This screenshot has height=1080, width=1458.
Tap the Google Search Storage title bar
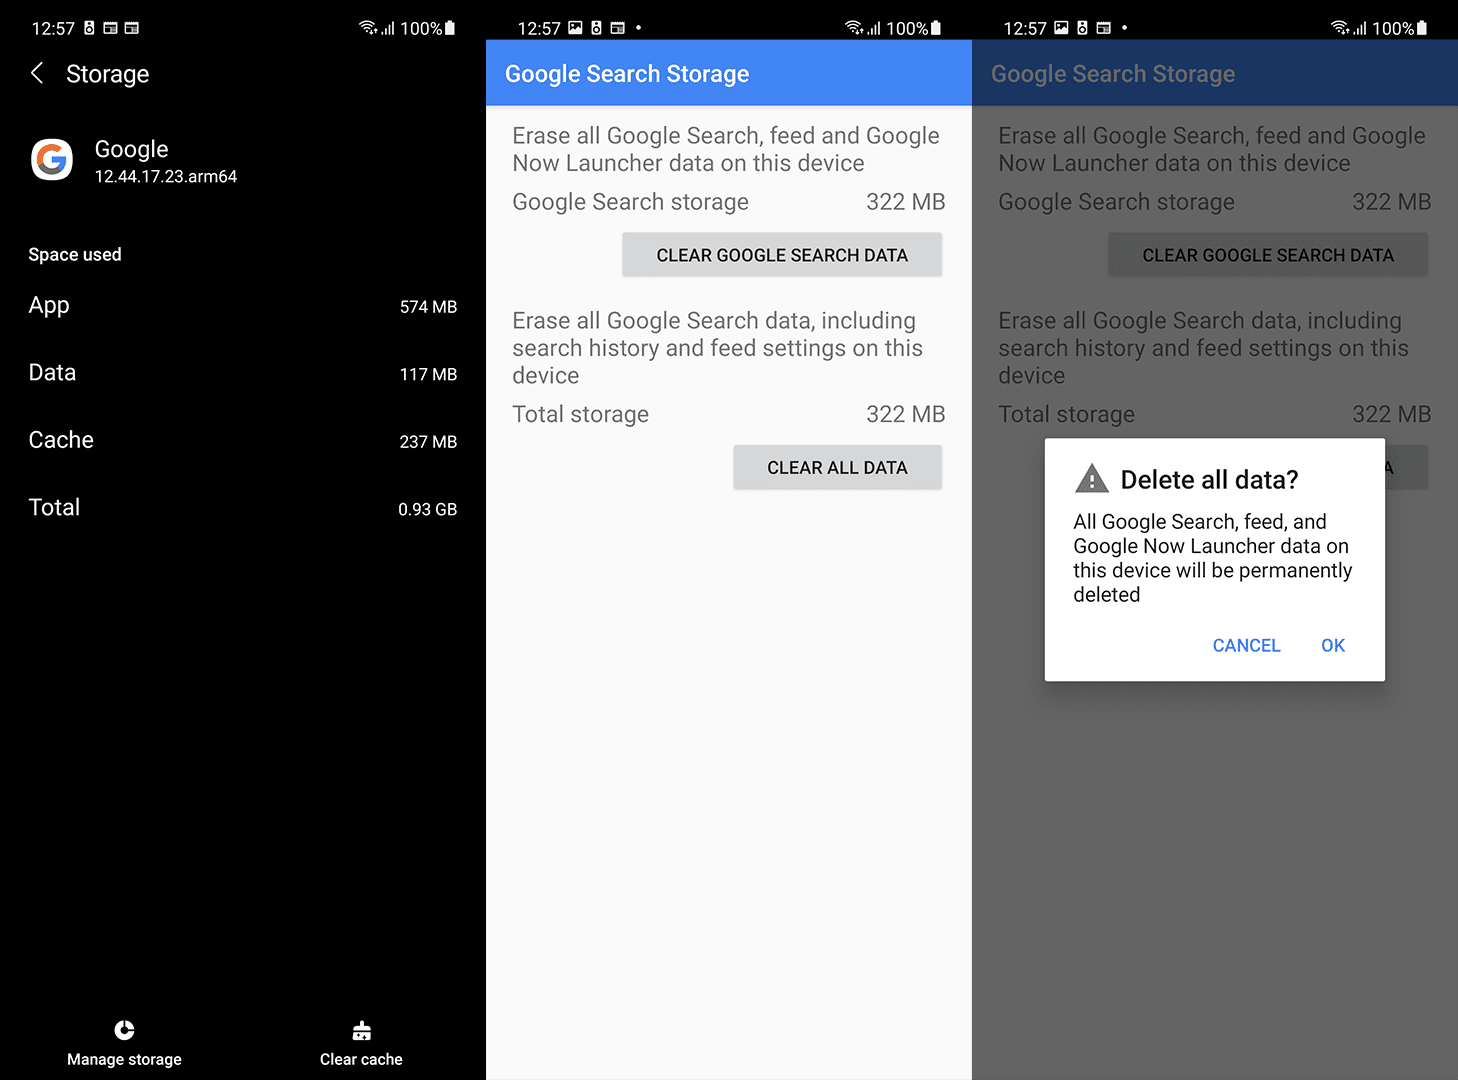[627, 73]
